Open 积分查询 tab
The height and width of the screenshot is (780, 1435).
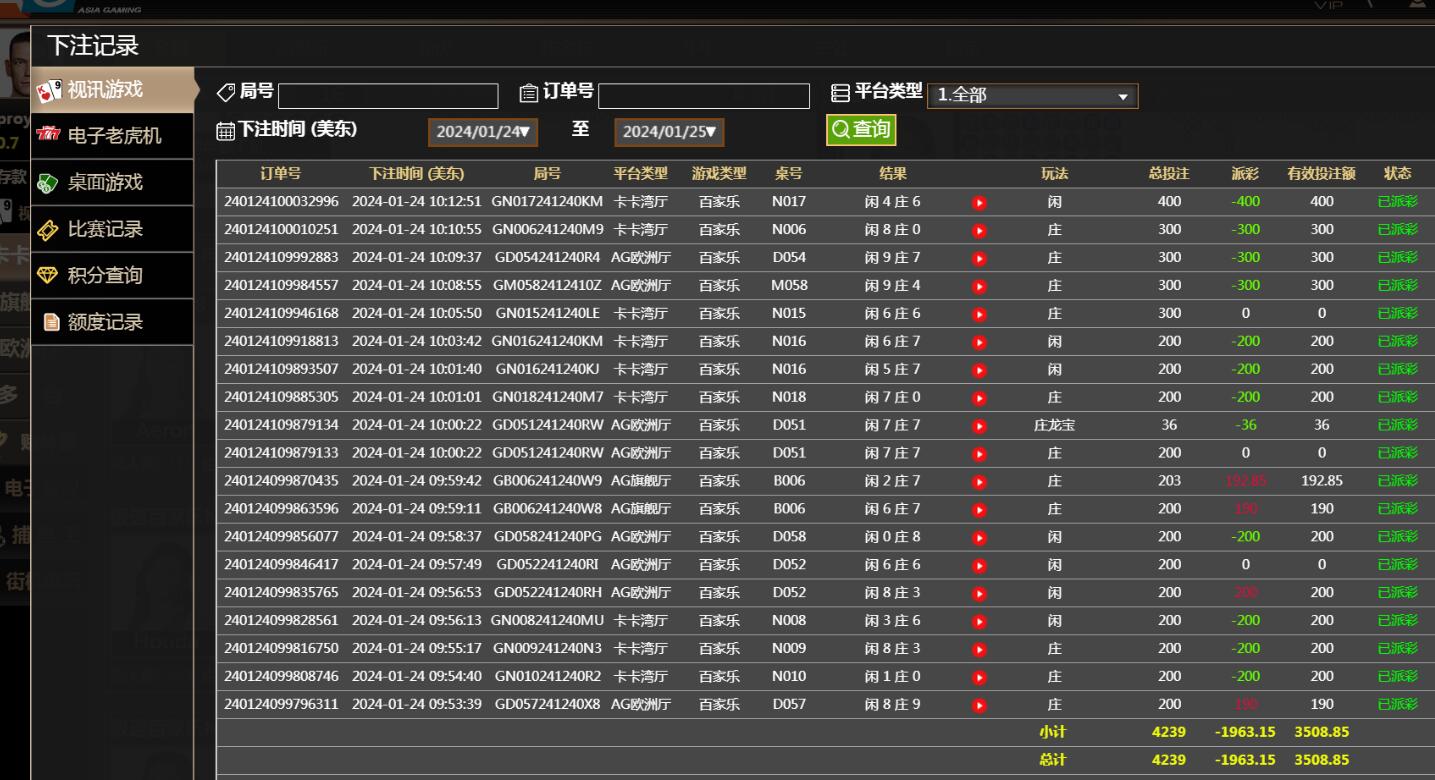[112, 276]
